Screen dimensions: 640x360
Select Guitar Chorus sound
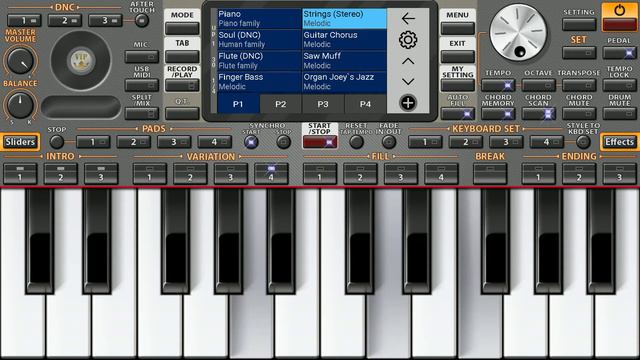coord(344,40)
